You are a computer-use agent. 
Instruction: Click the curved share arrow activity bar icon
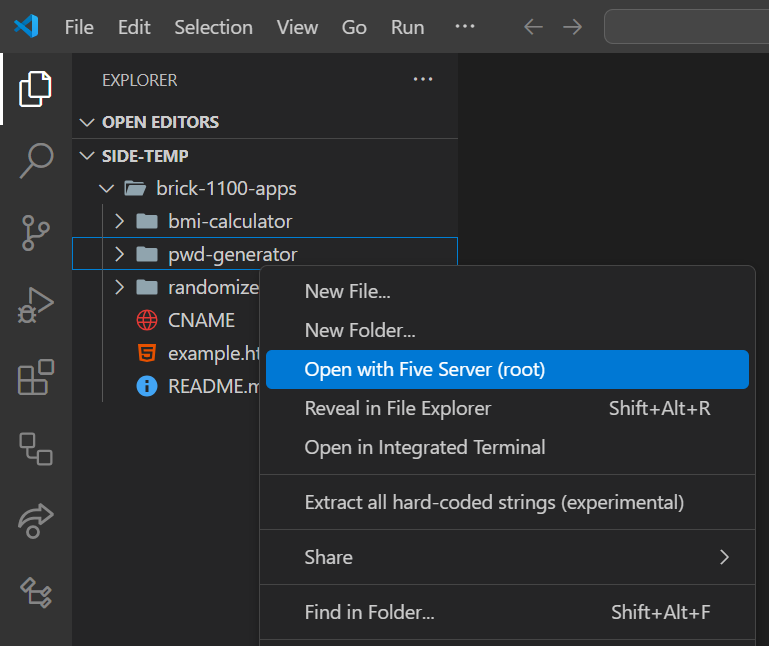36,520
